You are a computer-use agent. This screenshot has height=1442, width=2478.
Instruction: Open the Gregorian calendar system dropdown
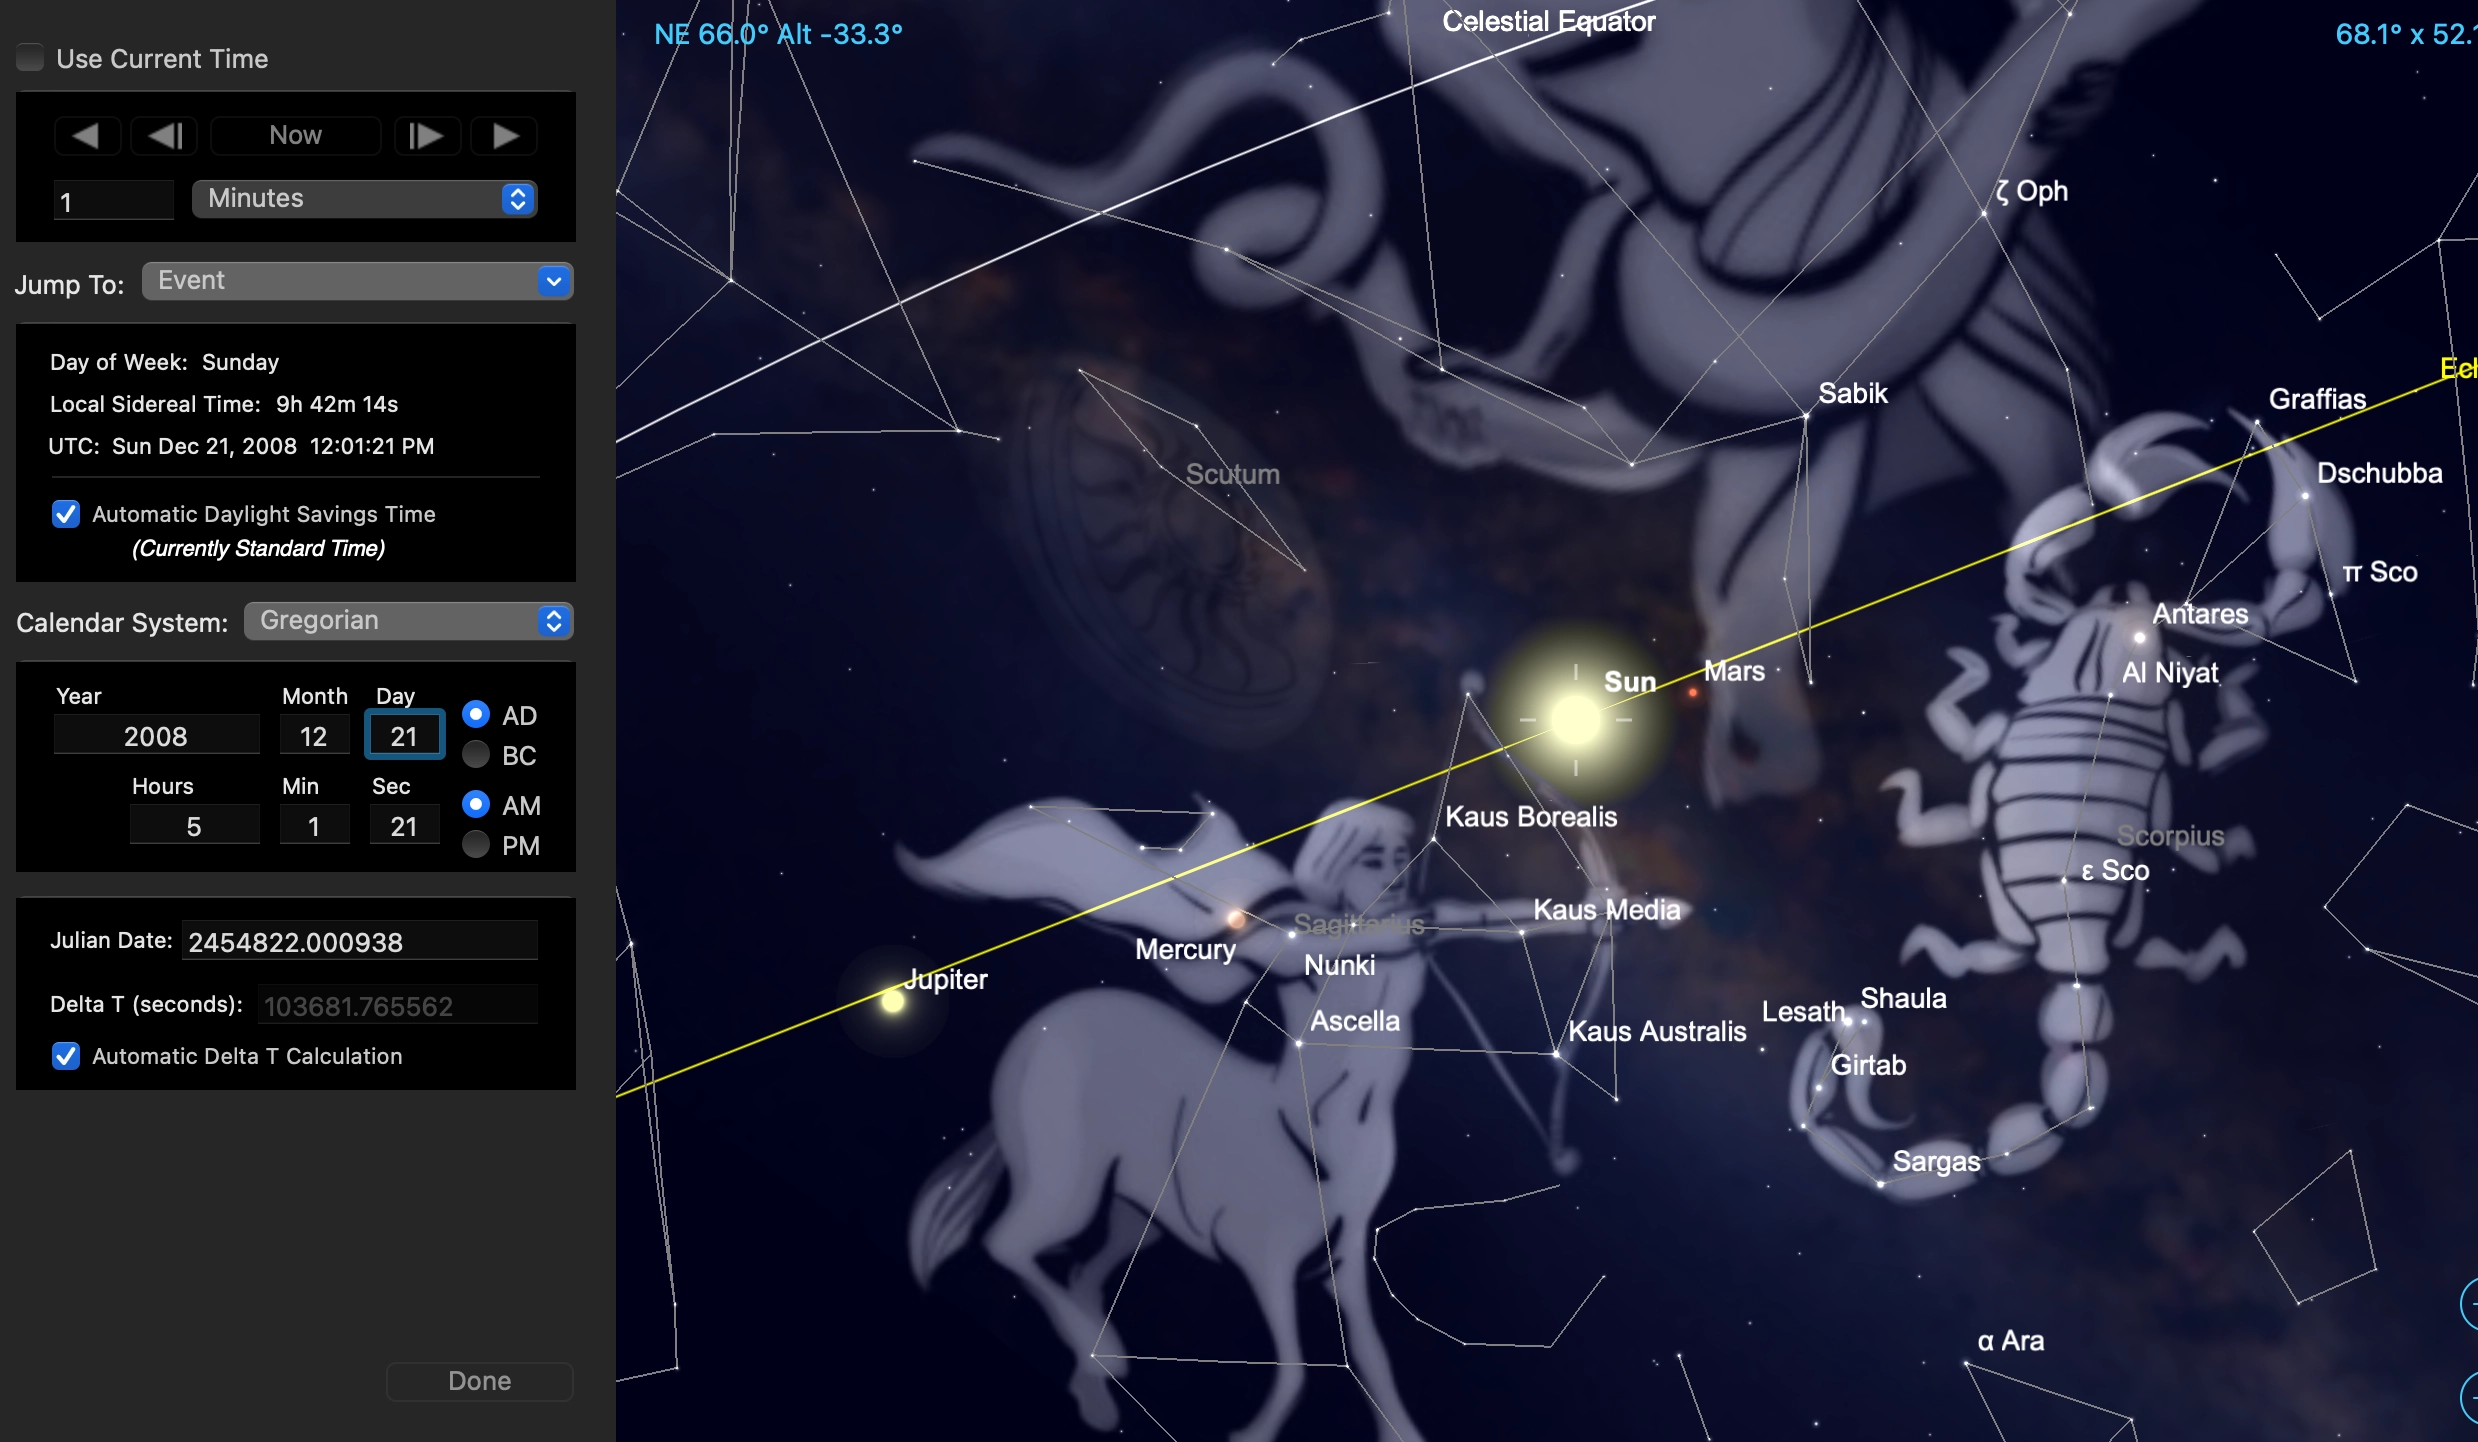tap(408, 621)
